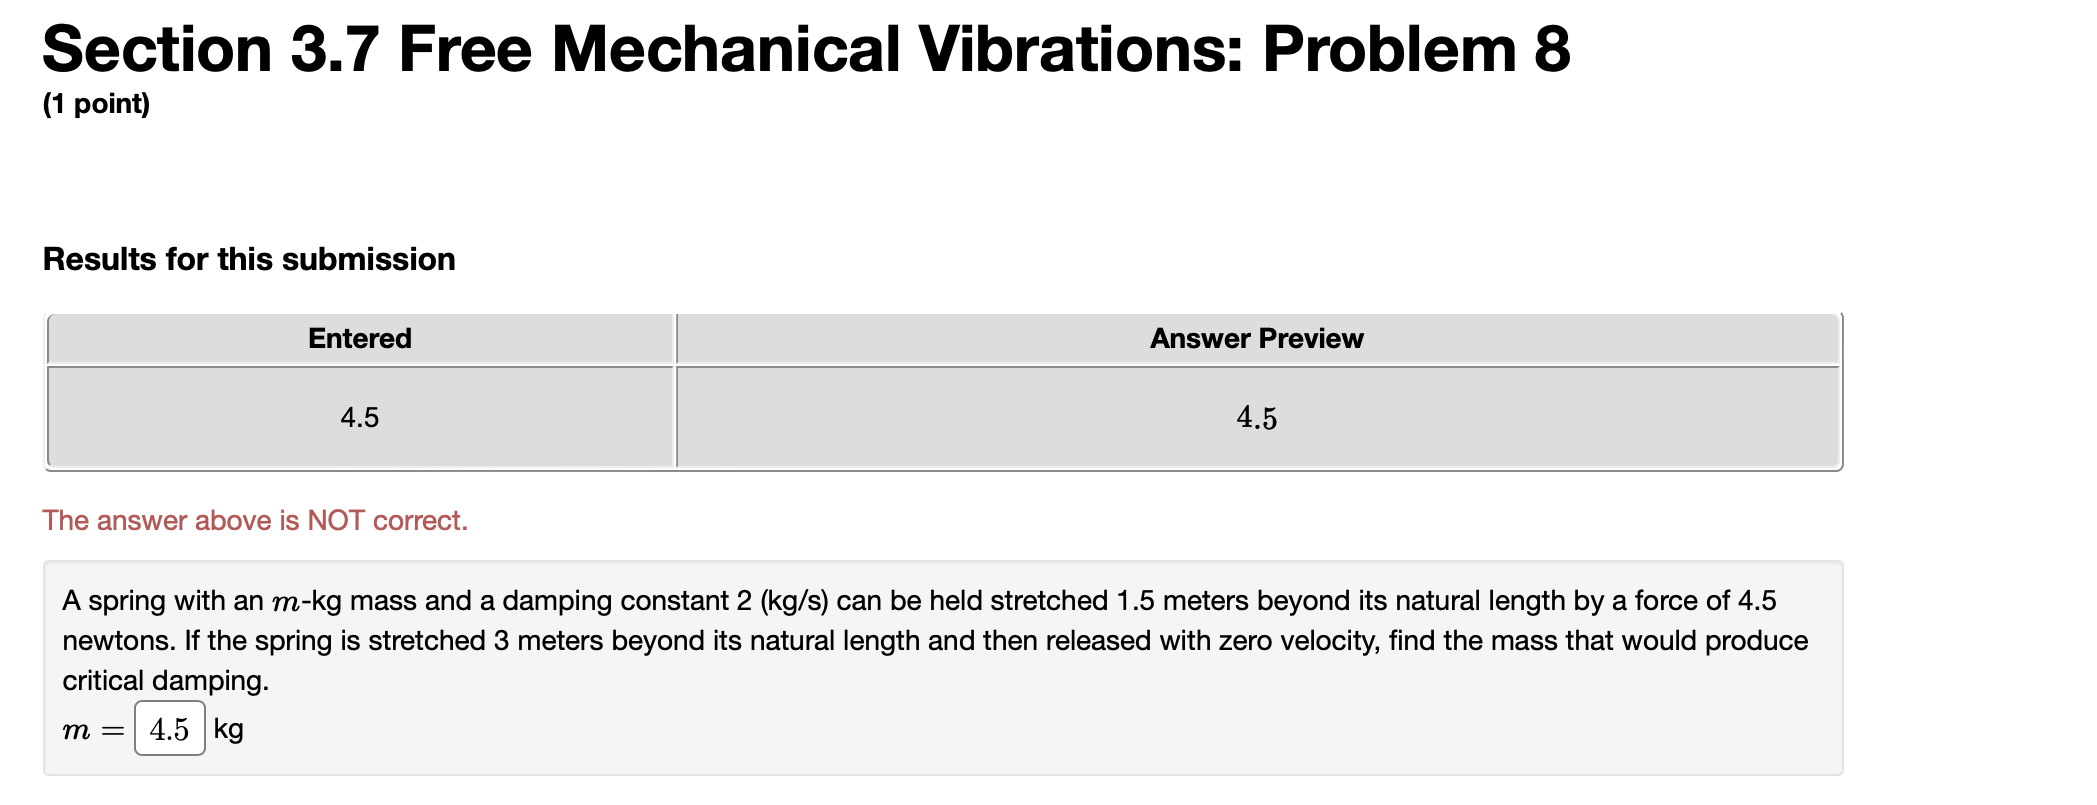Click the 'answer above is NOT correct' message
Image resolution: width=2097 pixels, height=805 pixels.
coord(255,520)
